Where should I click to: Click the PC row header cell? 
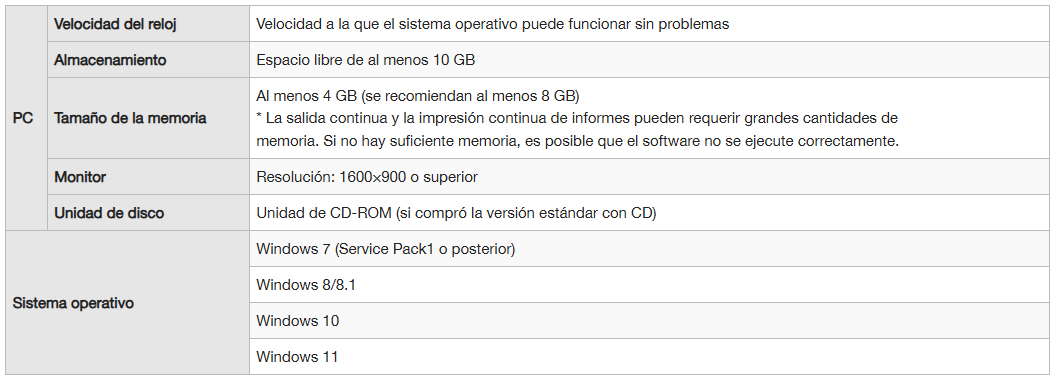[x=26, y=118]
